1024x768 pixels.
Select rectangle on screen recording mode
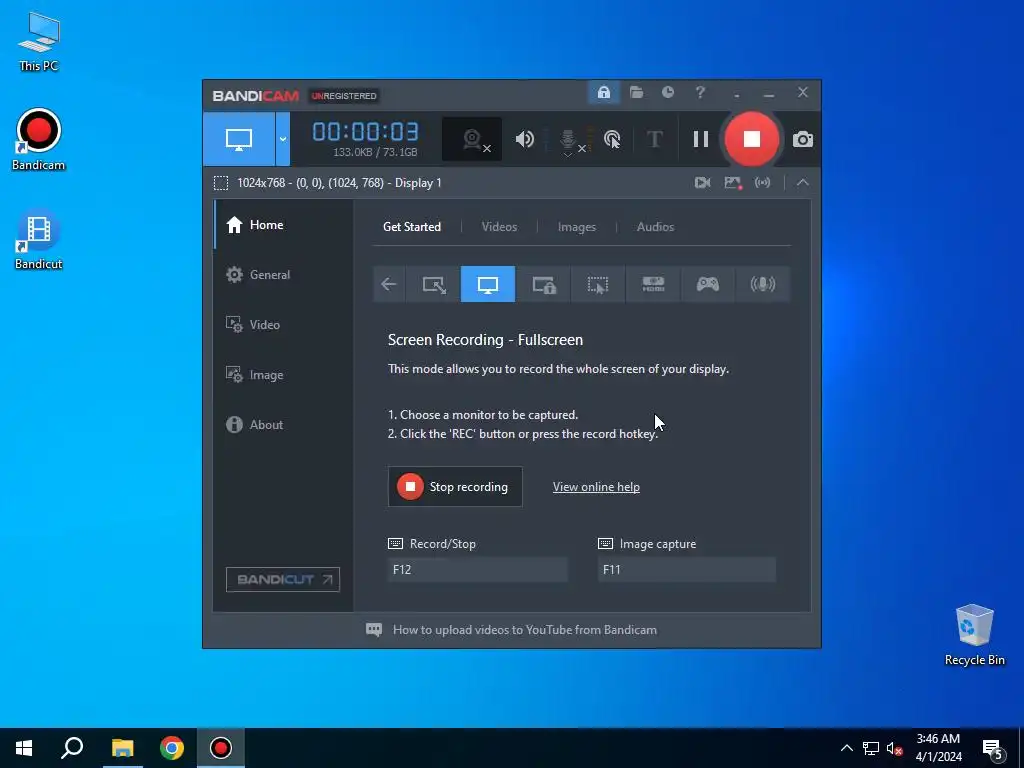(434, 284)
